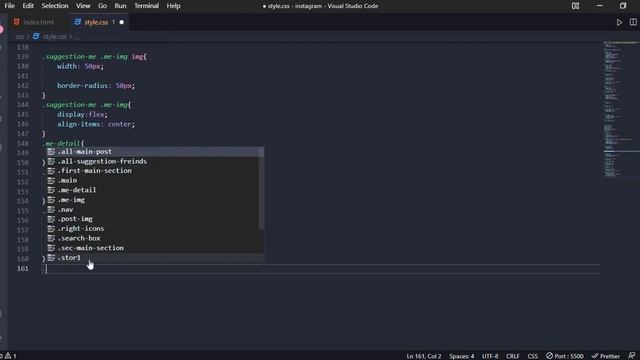This screenshot has height=360, width=640.
Task: Open the Go menu
Action: 102,6
